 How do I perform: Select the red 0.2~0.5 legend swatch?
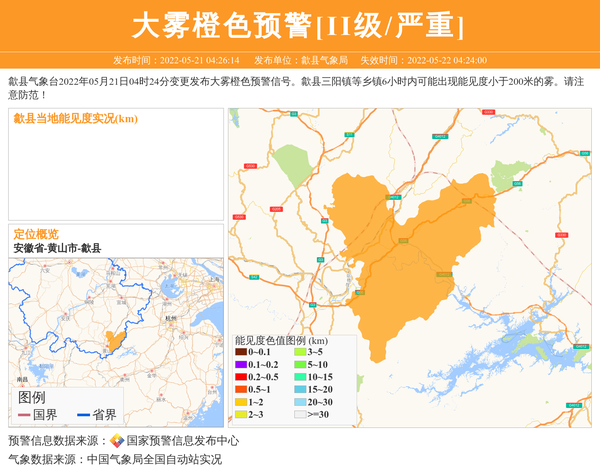241,377
